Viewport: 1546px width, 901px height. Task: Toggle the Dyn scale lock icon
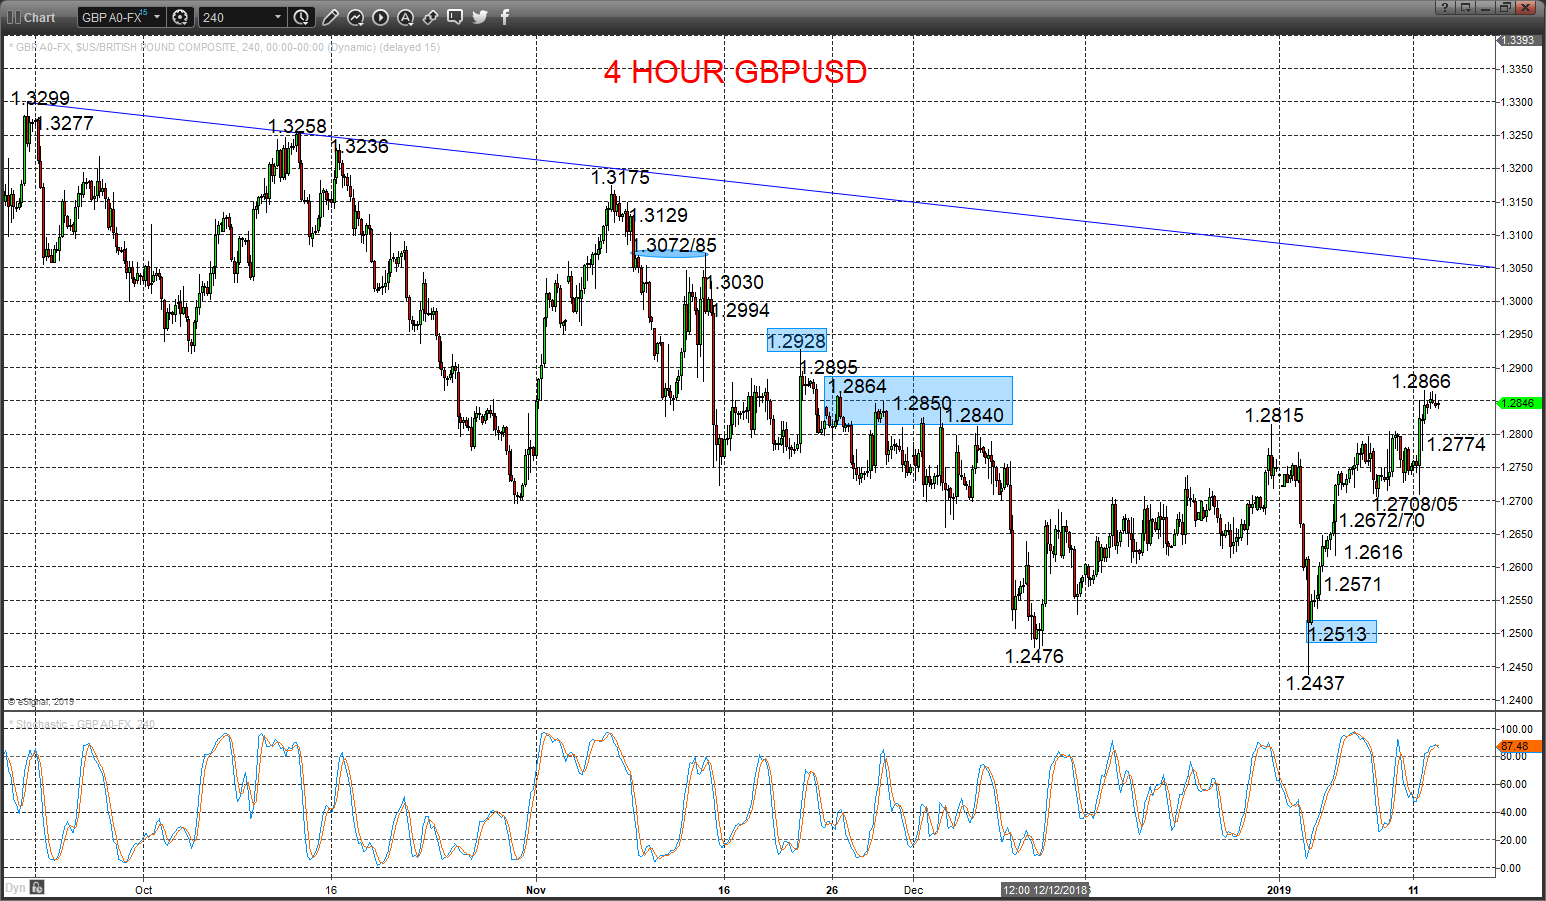tap(37, 887)
